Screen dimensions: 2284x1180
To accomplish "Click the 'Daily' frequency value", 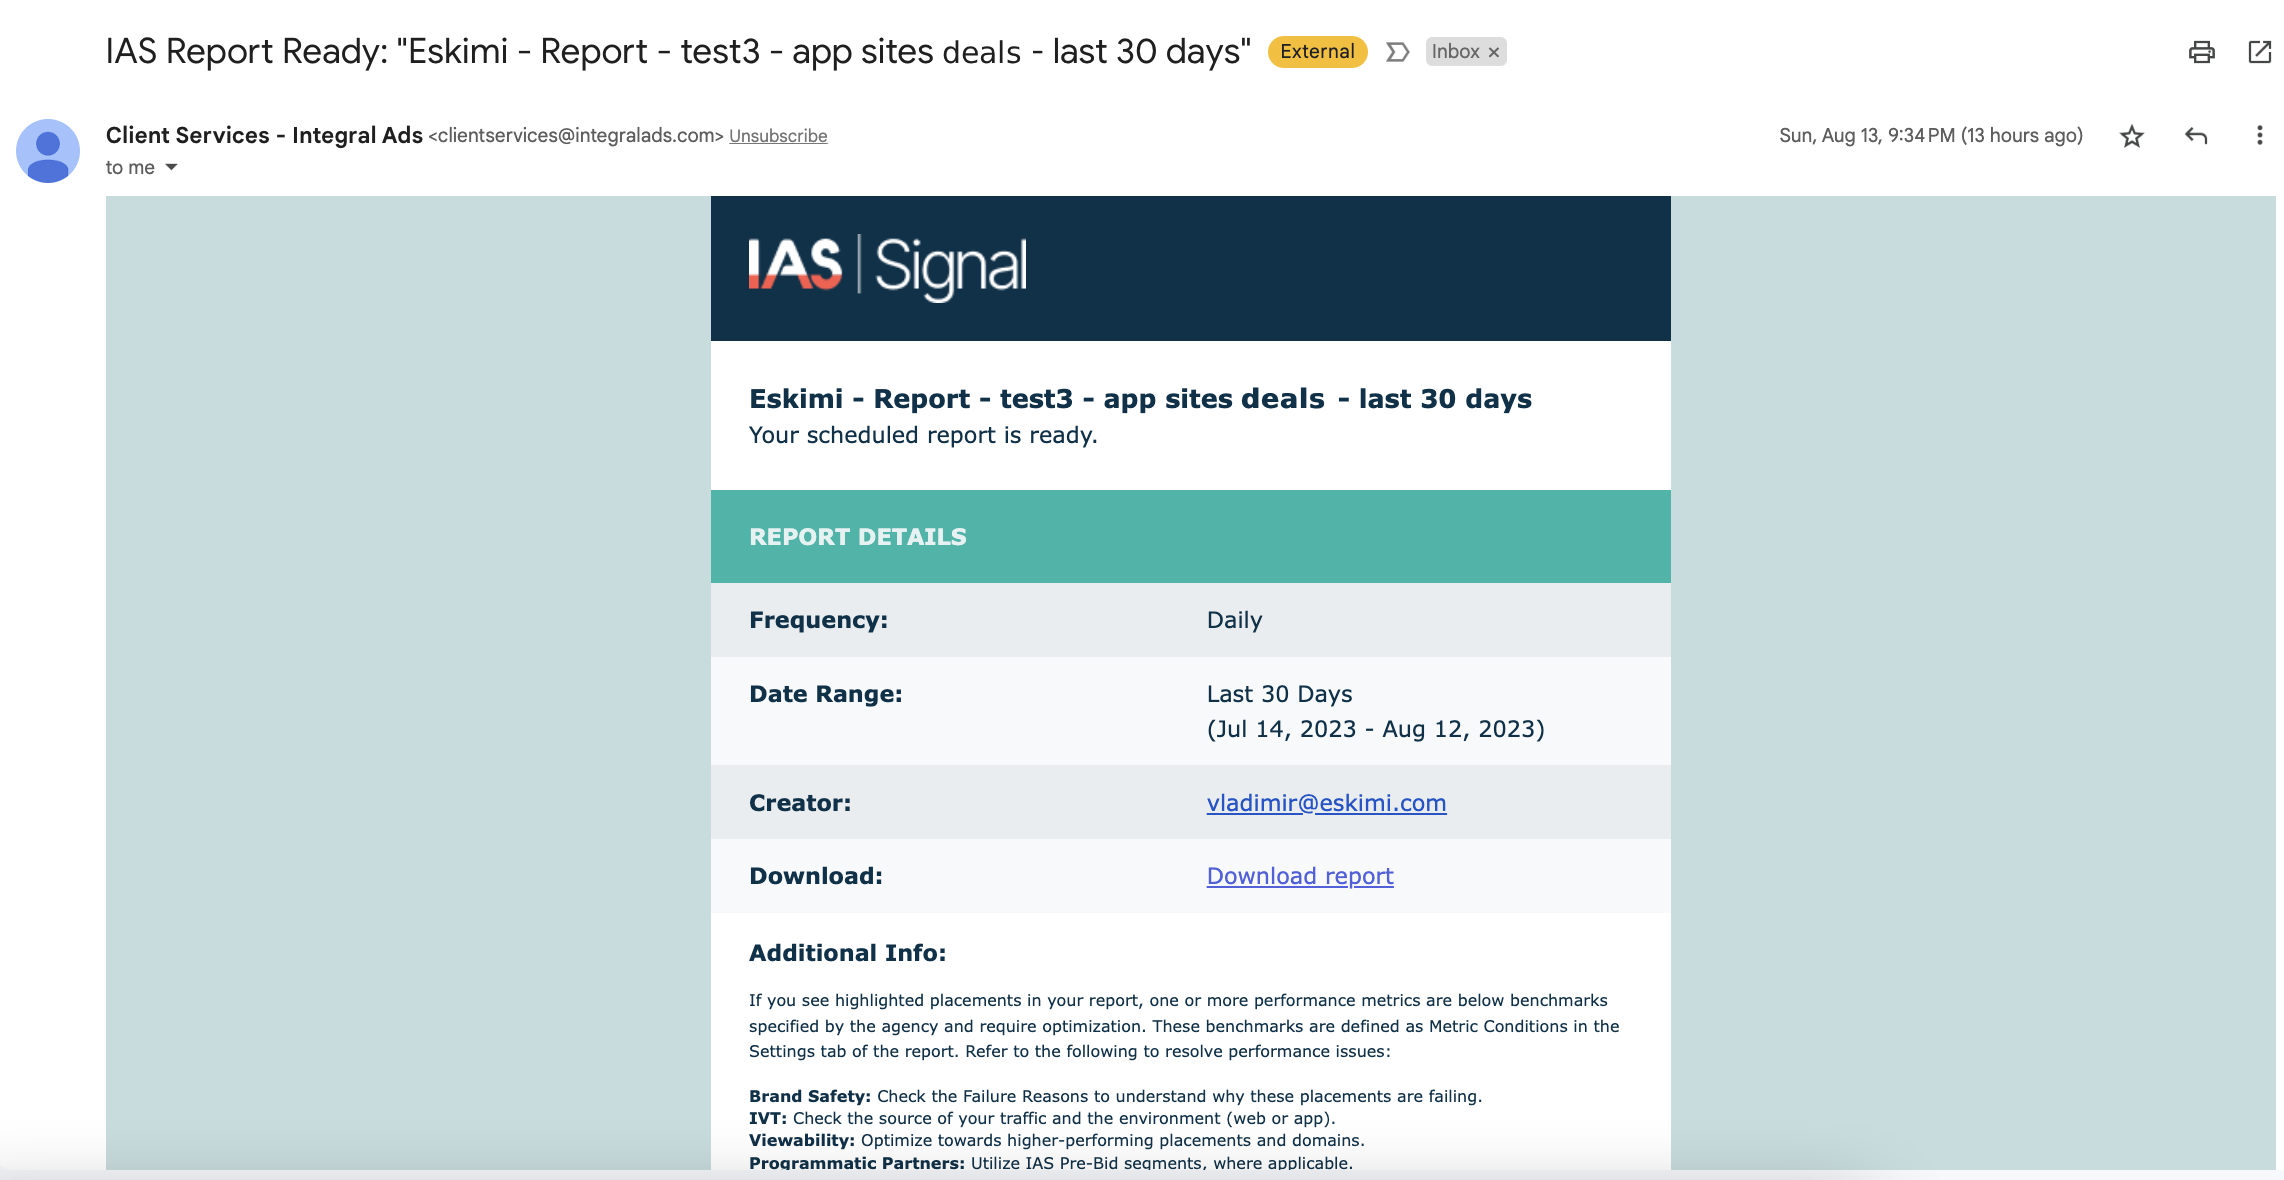I will pyautogui.click(x=1234, y=620).
